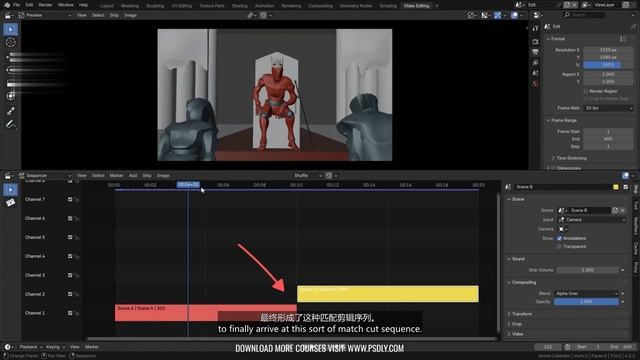640x360 pixels.
Task: Select the blade cut tool in sequencer
Action: pyautogui.click(x=11, y=202)
